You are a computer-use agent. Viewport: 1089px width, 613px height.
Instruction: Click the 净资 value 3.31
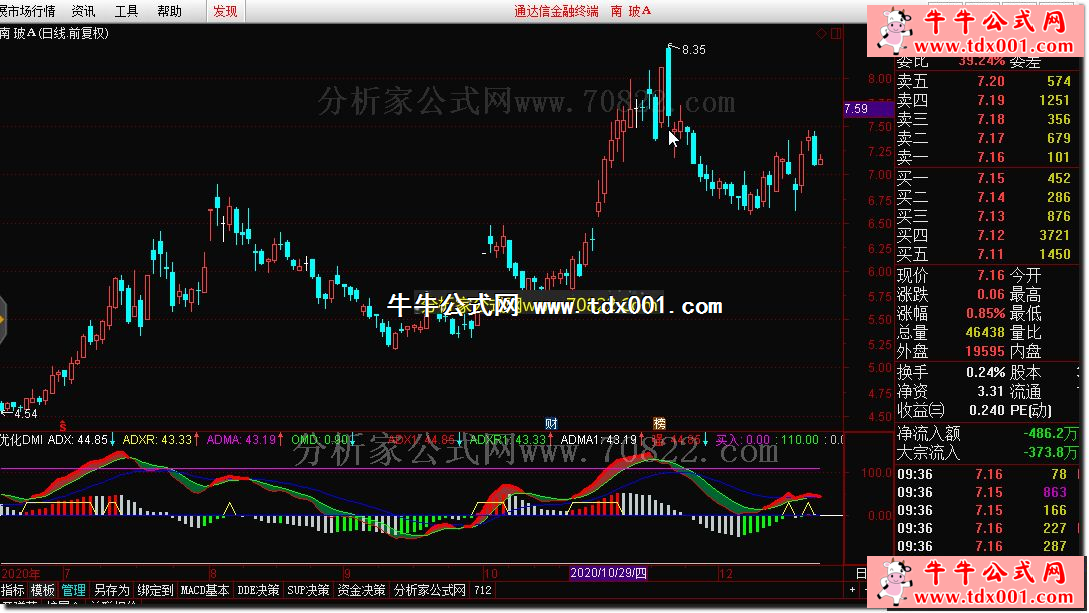pyautogui.click(x=990, y=392)
